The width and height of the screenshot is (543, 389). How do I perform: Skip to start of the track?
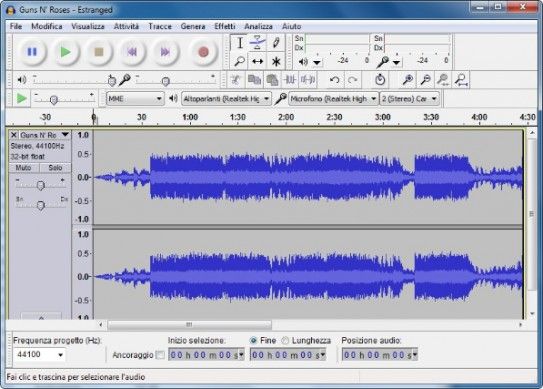[x=132, y=52]
